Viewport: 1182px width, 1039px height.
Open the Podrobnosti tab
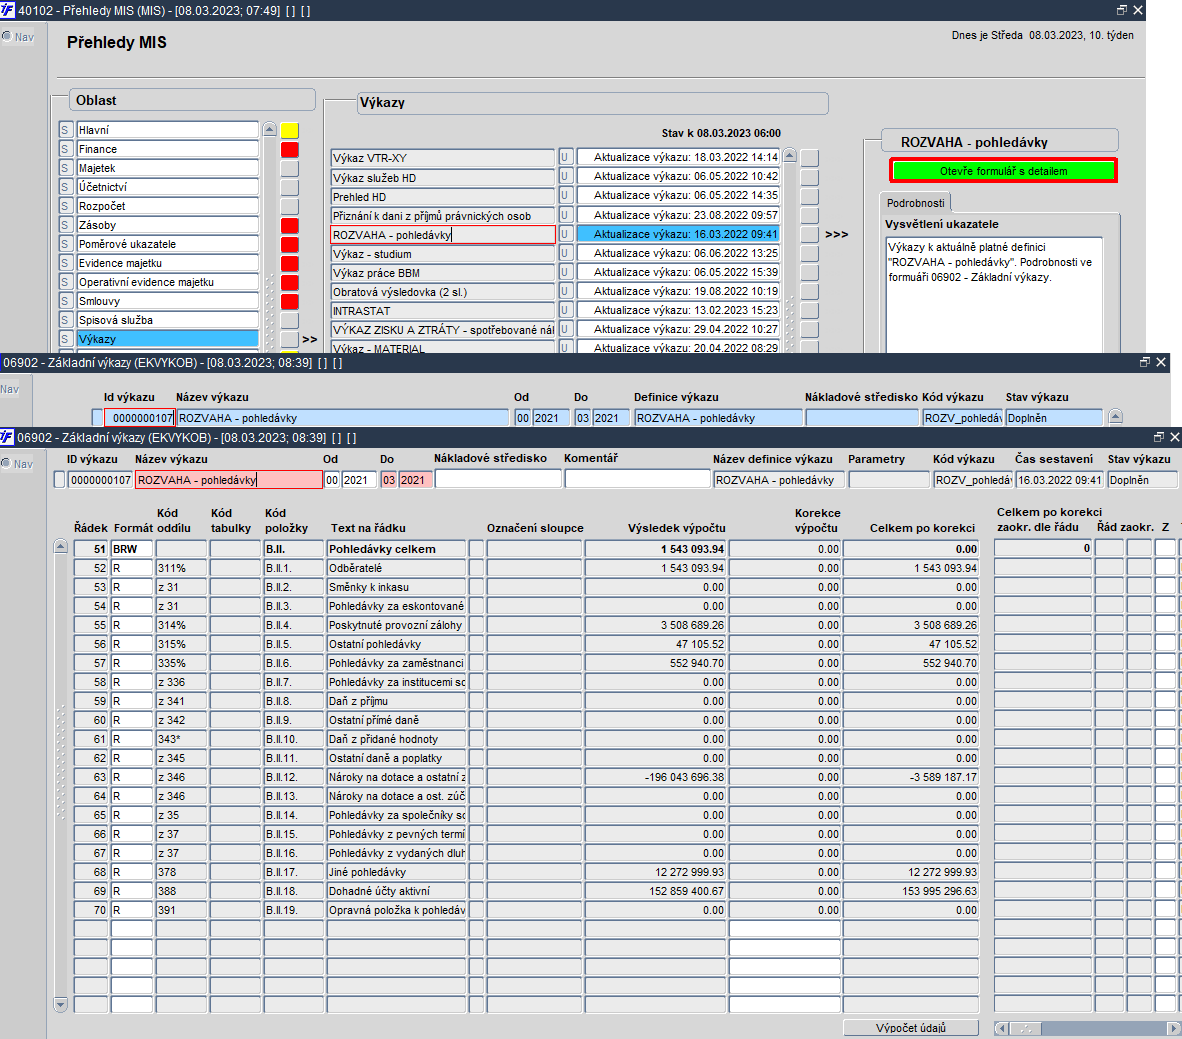click(x=915, y=203)
